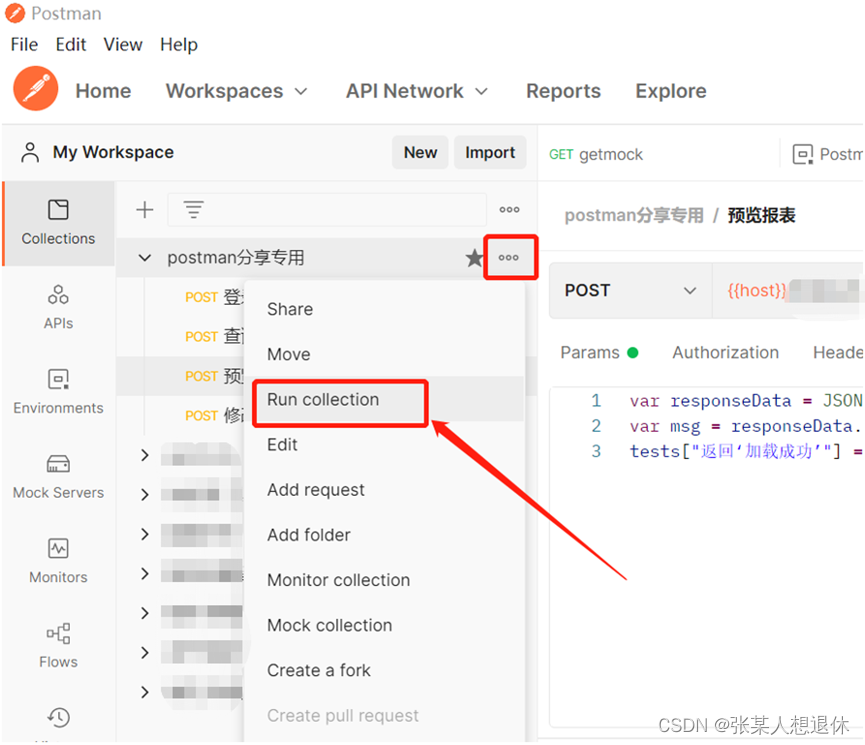This screenshot has width=865, height=745.
Task: Click the postman分享专用 breadcrumb link
Action: [634, 216]
